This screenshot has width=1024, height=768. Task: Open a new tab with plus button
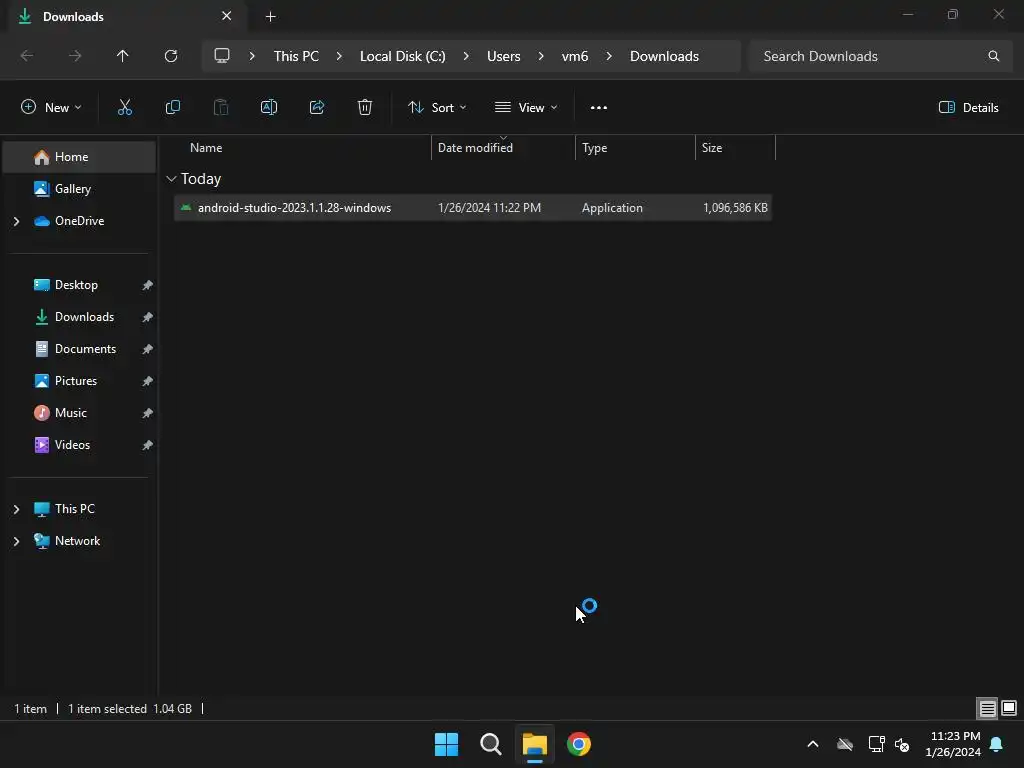pyautogui.click(x=270, y=17)
